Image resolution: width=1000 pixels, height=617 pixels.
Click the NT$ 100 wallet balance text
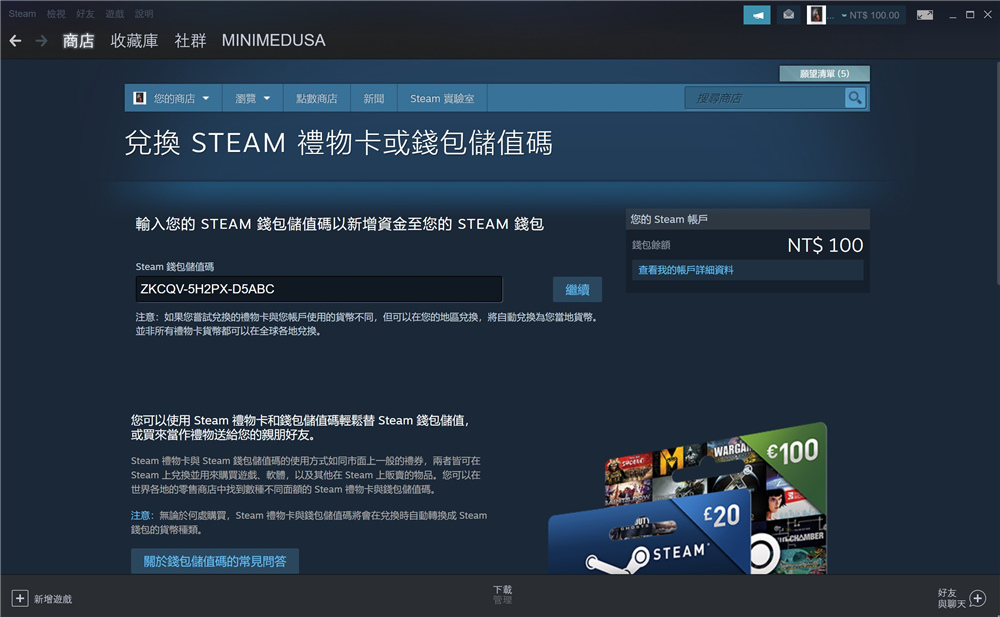tap(825, 245)
